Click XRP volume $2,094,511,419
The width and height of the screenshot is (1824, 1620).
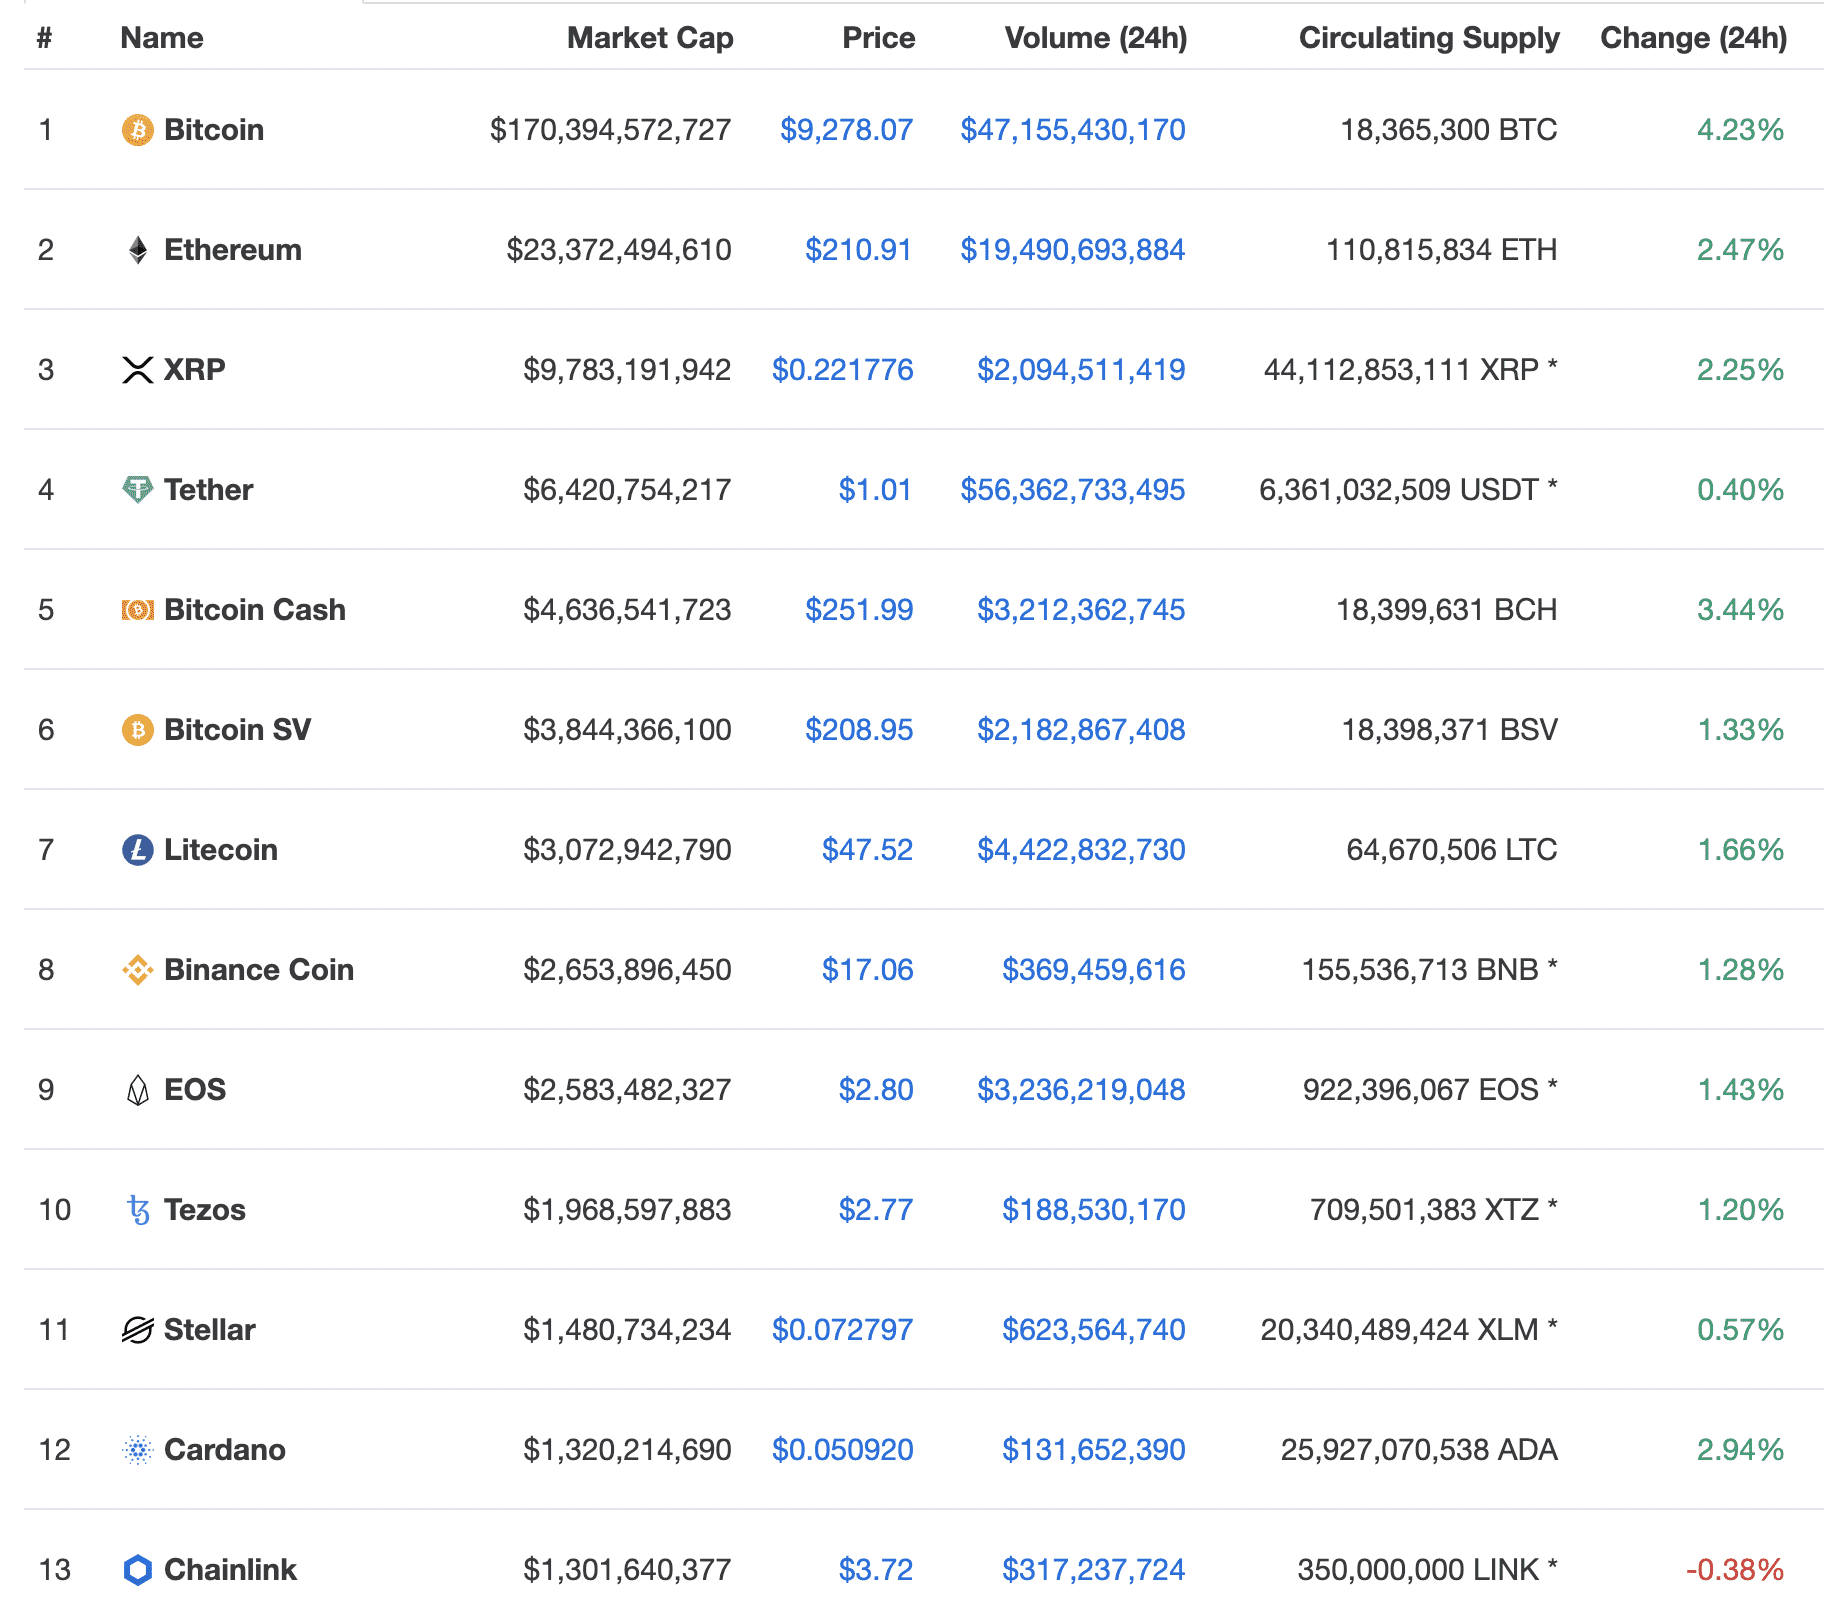pyautogui.click(x=1081, y=370)
